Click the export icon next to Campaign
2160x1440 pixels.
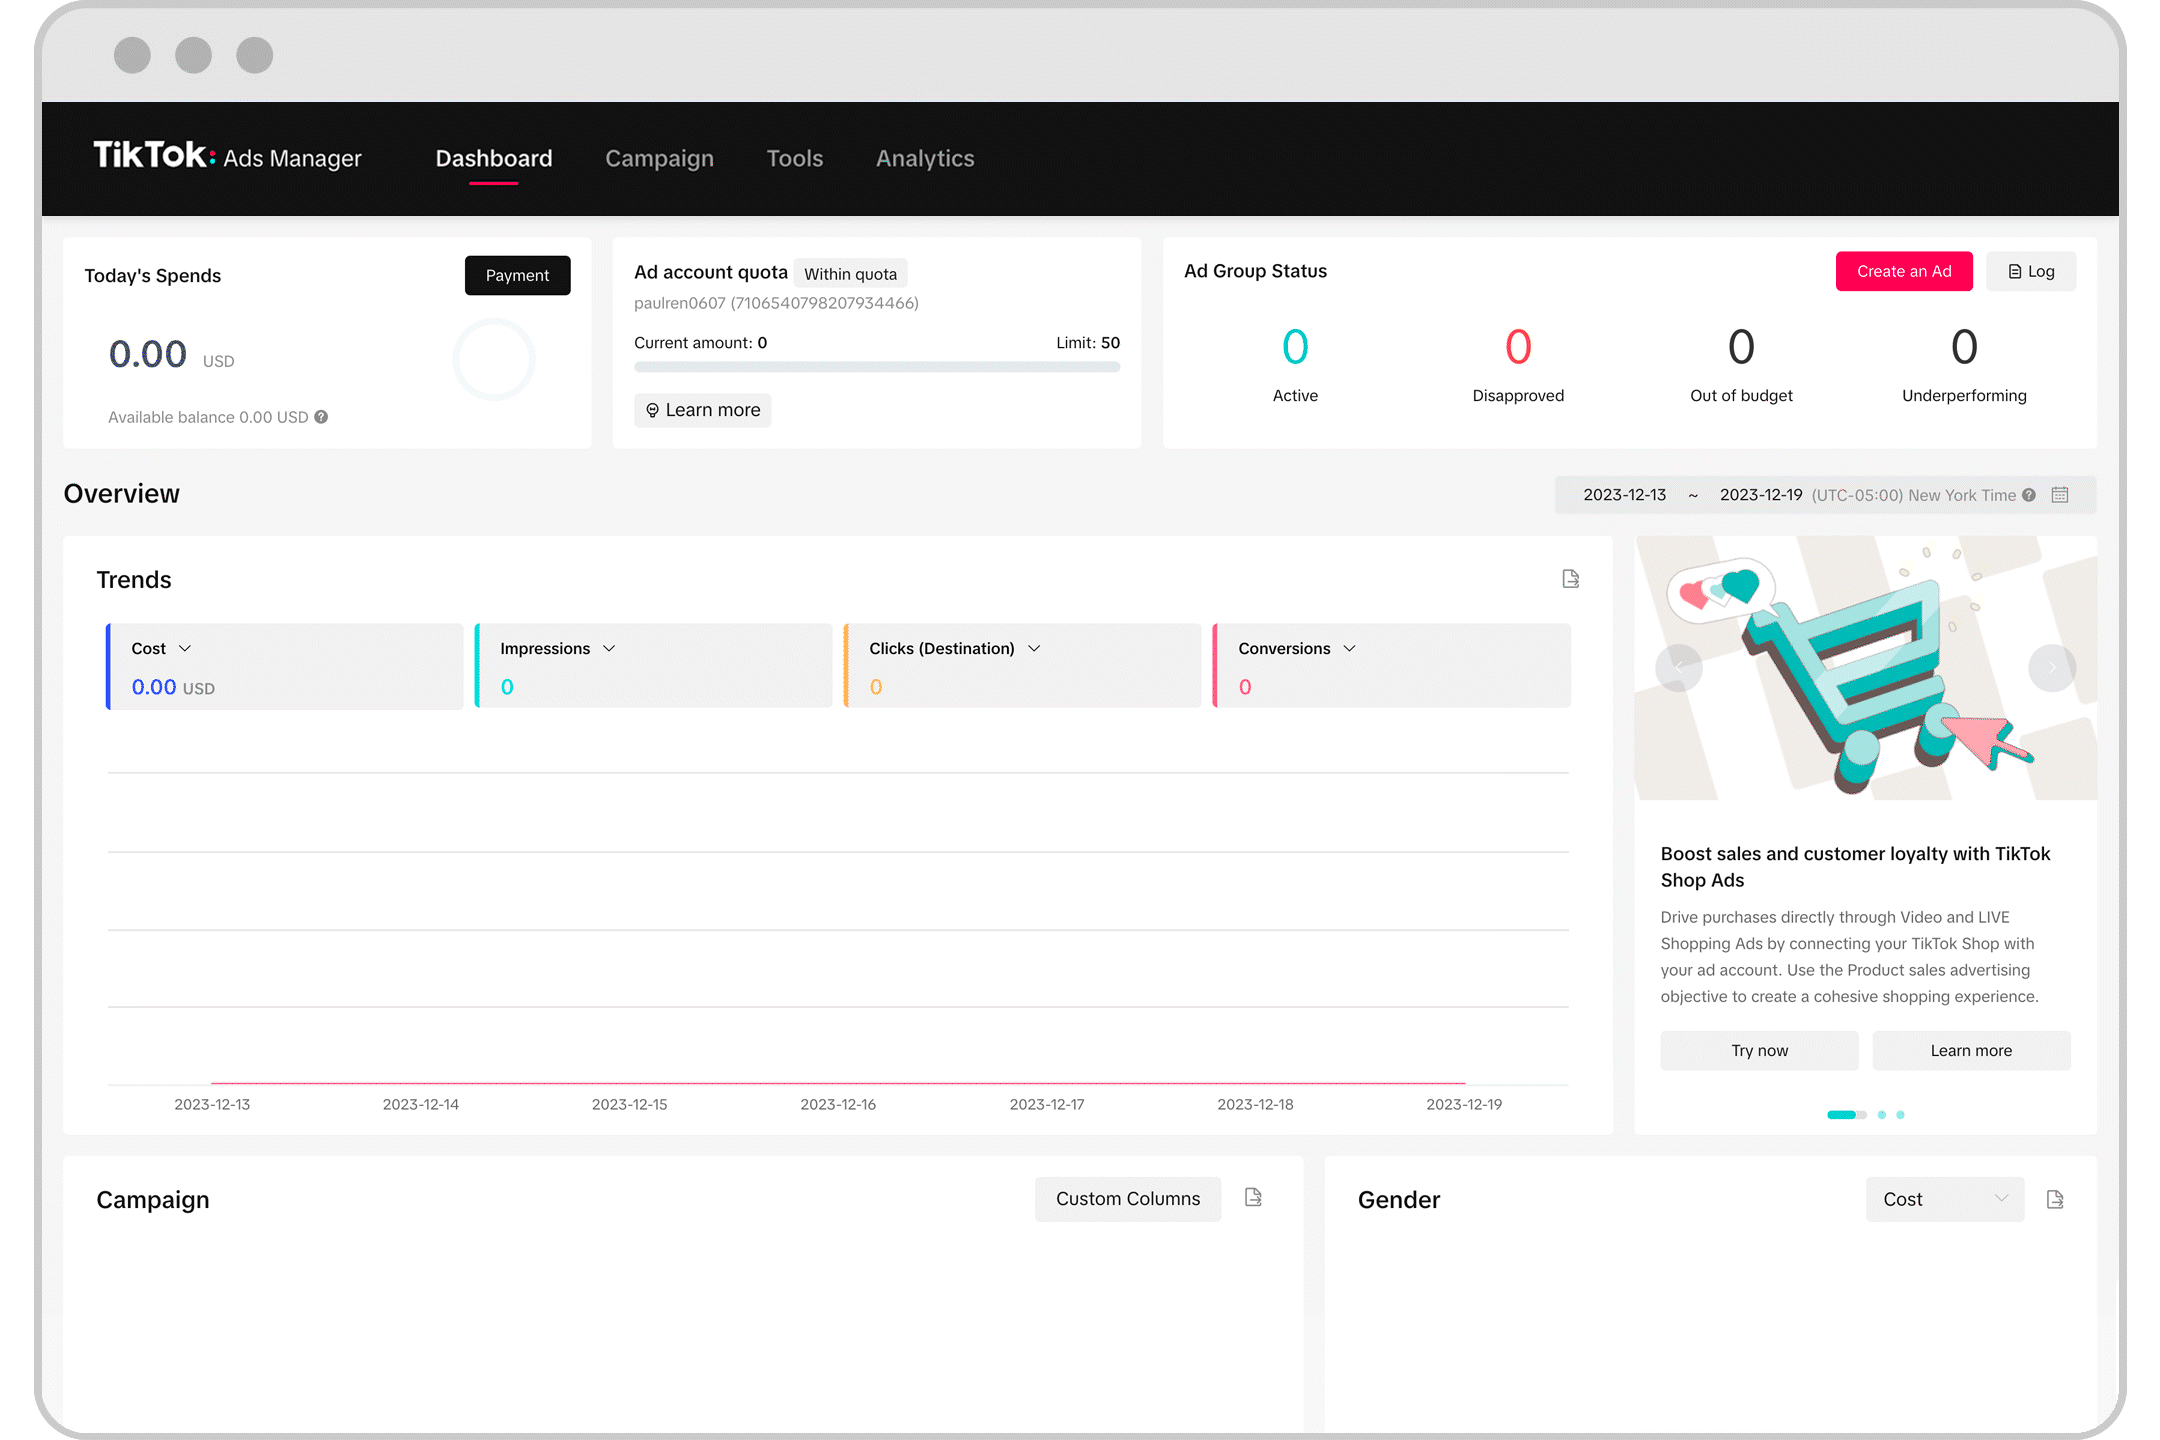click(x=1252, y=1197)
